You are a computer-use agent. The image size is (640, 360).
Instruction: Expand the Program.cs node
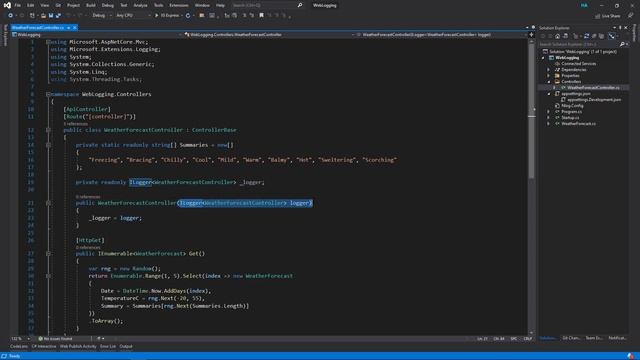pyautogui.click(x=549, y=111)
